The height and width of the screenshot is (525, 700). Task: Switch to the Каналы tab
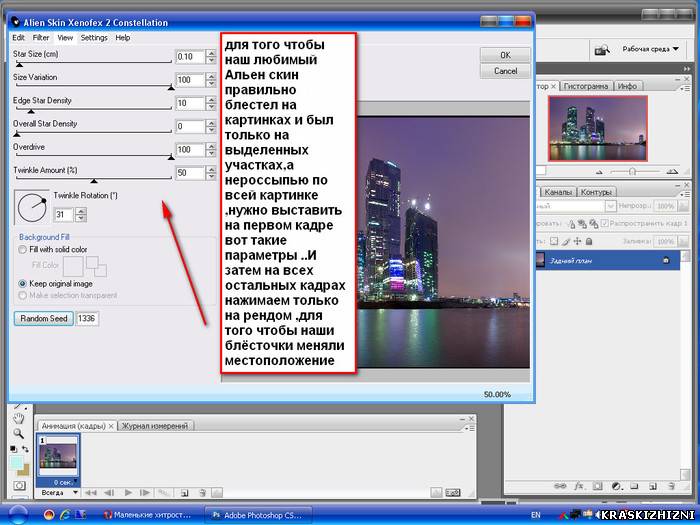coord(558,192)
